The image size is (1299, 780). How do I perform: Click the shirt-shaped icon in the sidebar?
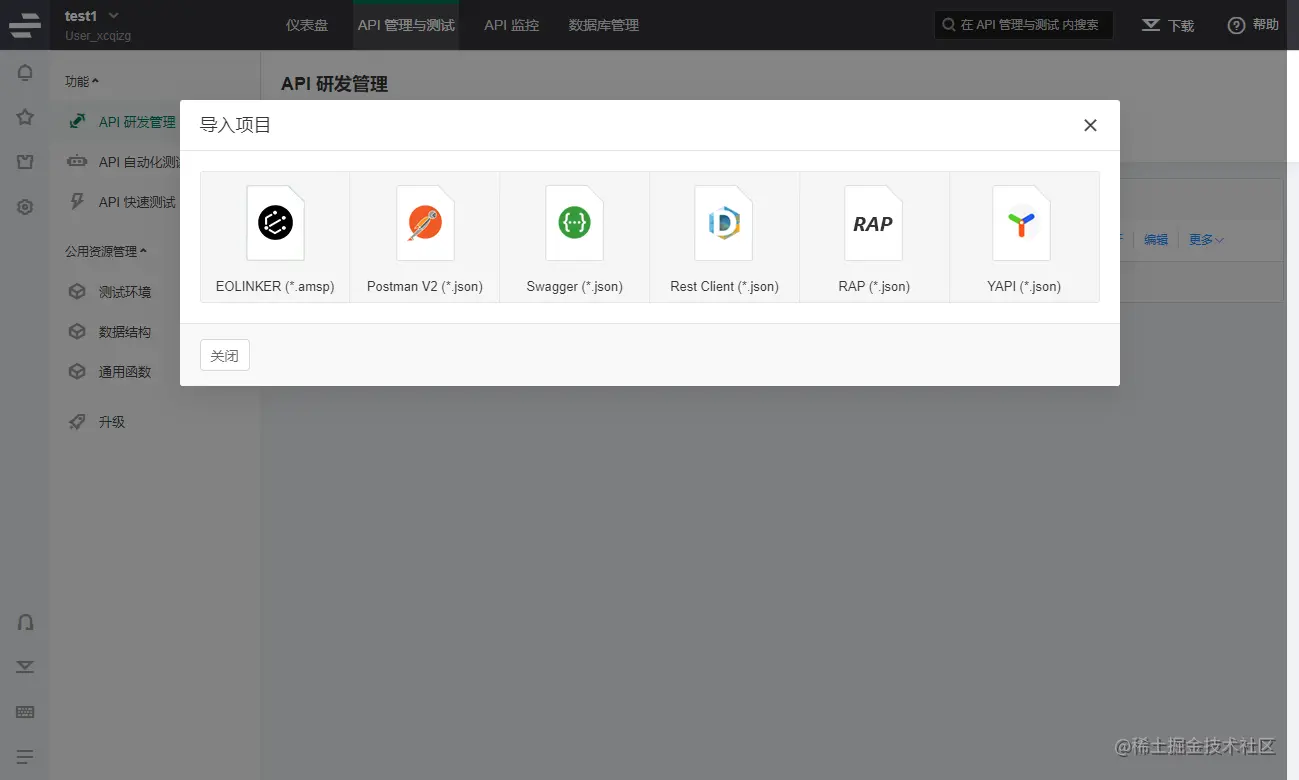click(25, 162)
